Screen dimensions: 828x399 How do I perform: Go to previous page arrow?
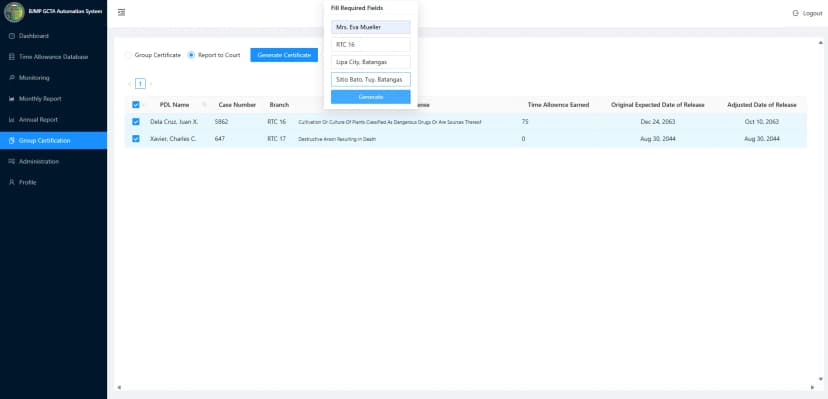pos(129,84)
